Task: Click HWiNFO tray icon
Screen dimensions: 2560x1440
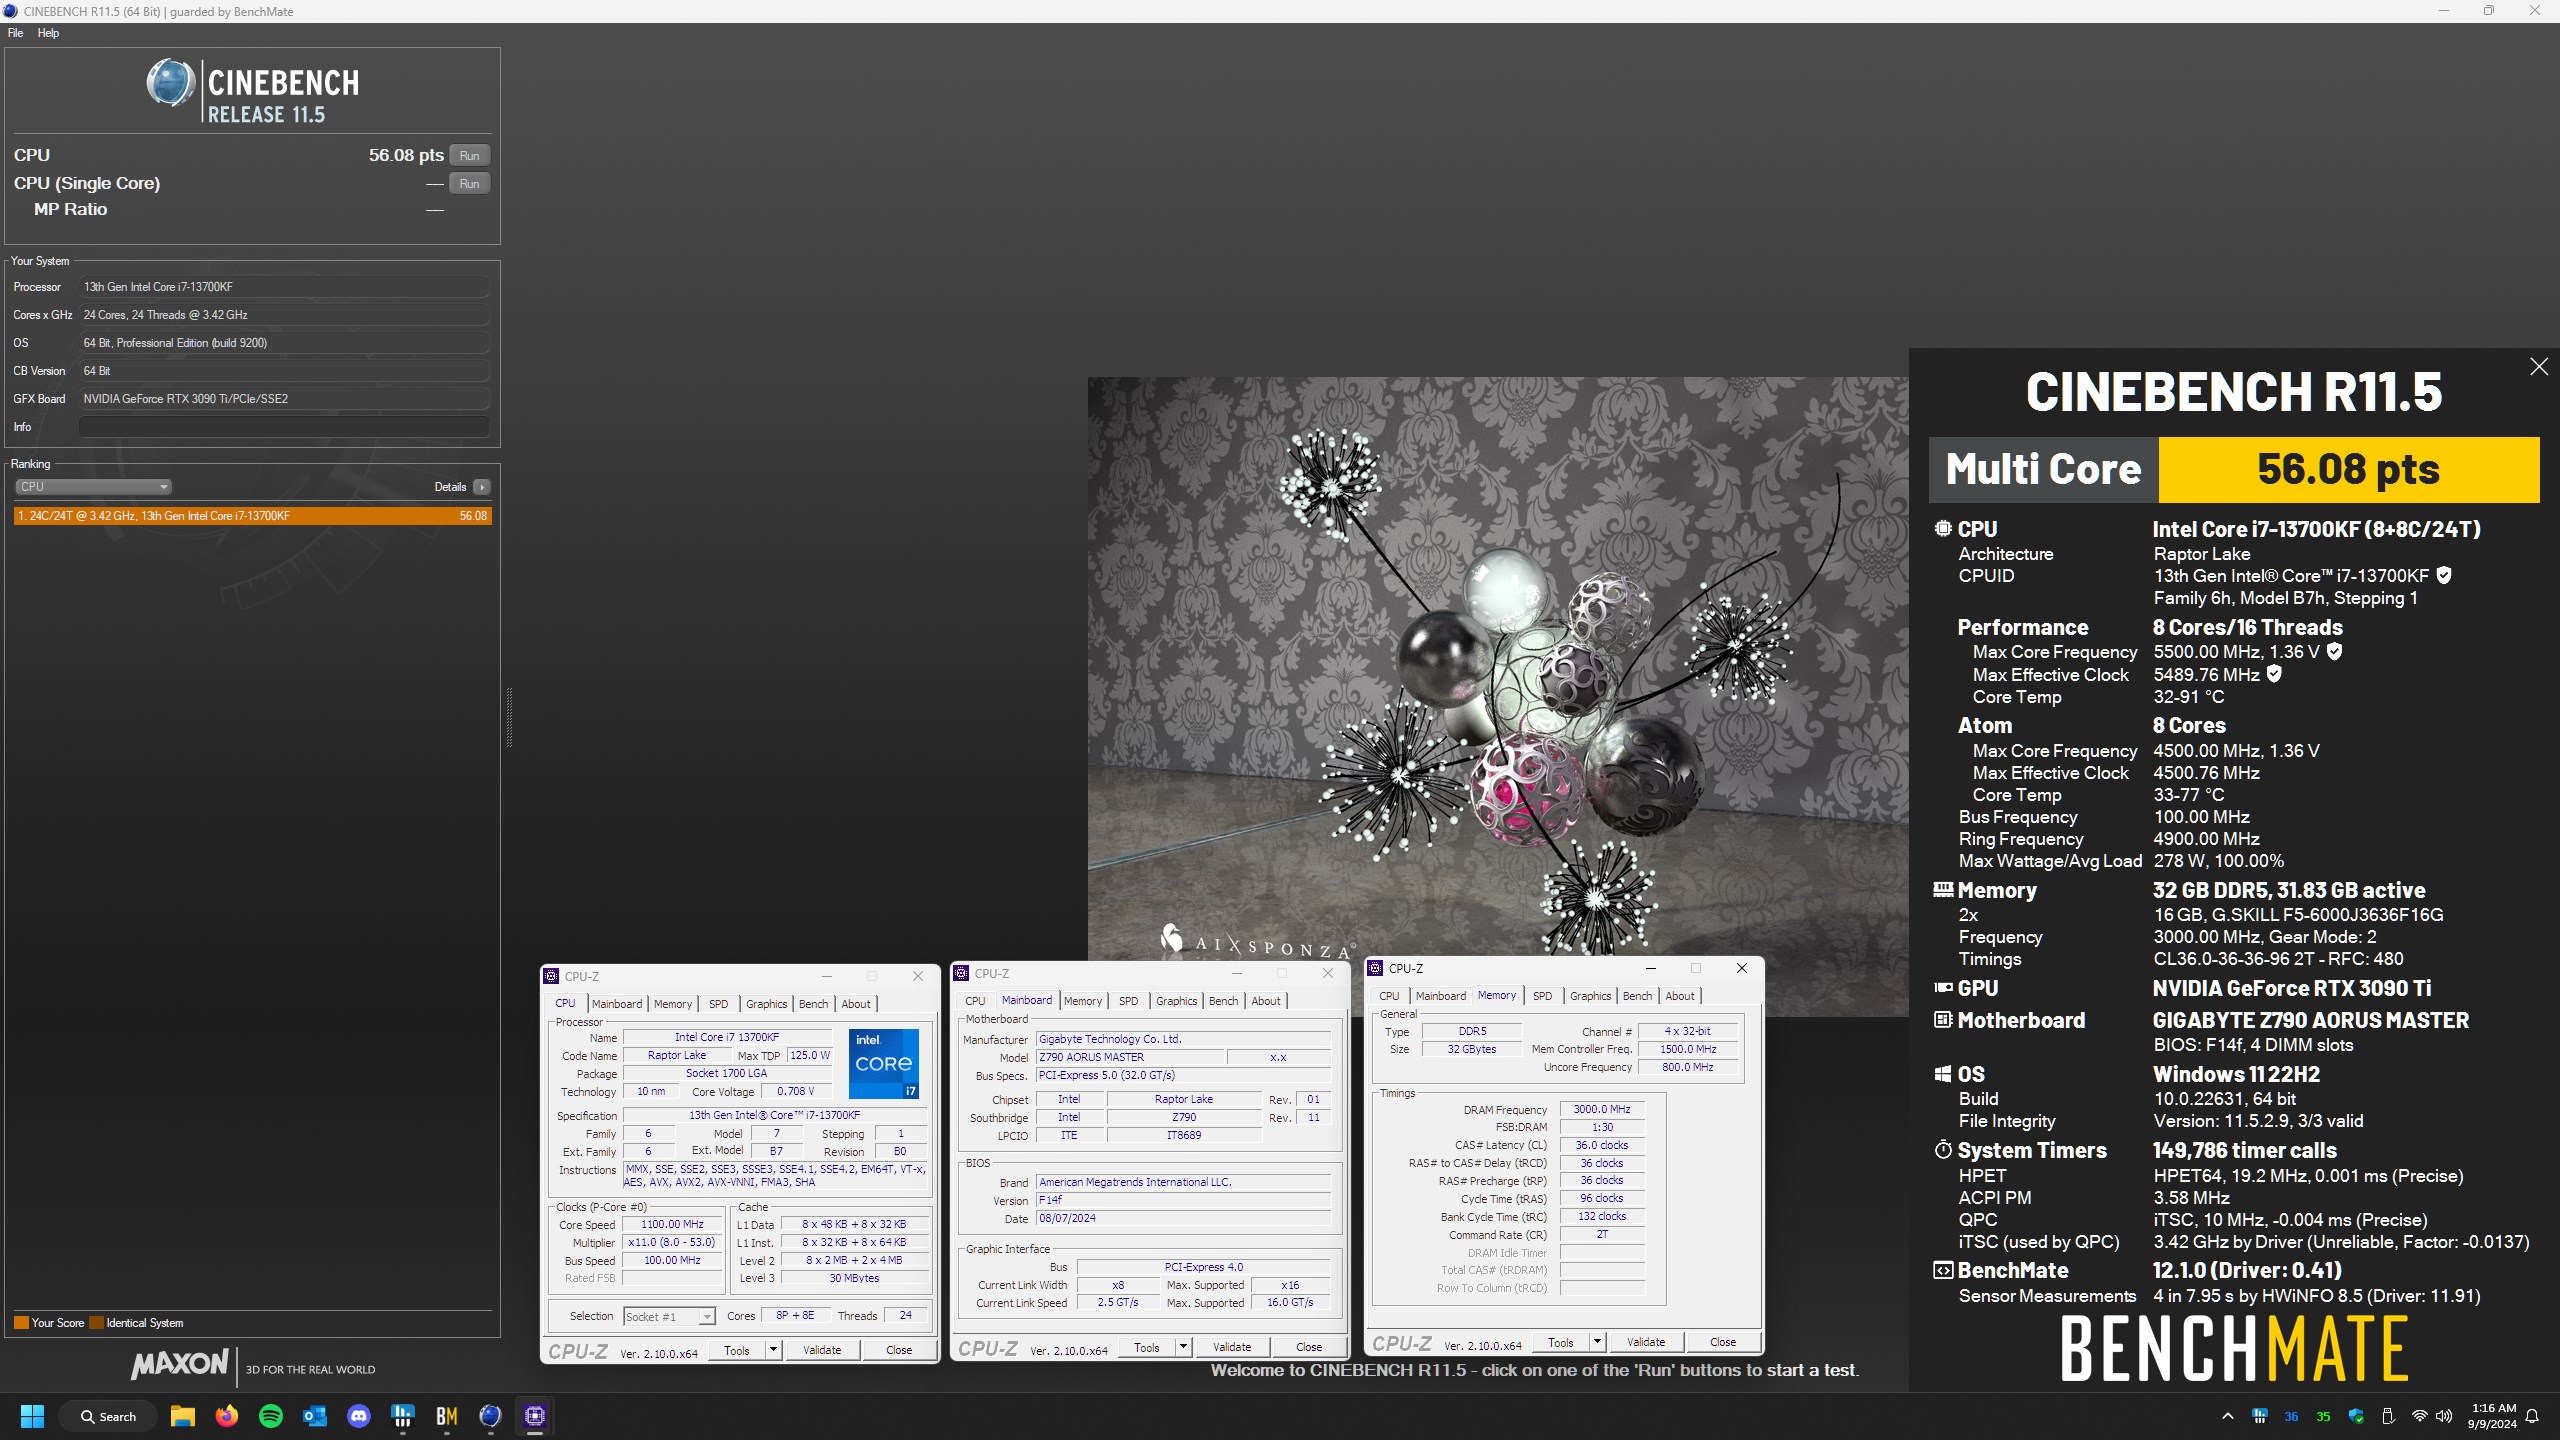Action: (x=2259, y=1416)
